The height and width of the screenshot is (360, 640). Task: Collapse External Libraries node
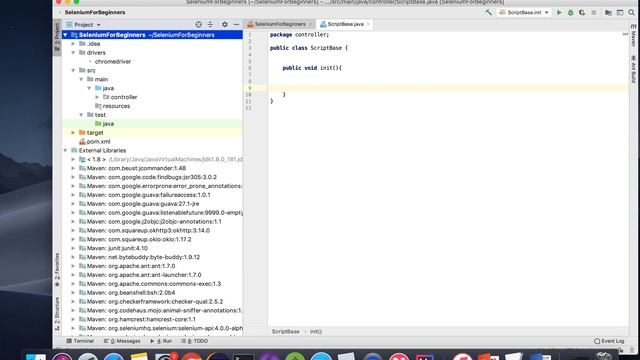[65, 151]
